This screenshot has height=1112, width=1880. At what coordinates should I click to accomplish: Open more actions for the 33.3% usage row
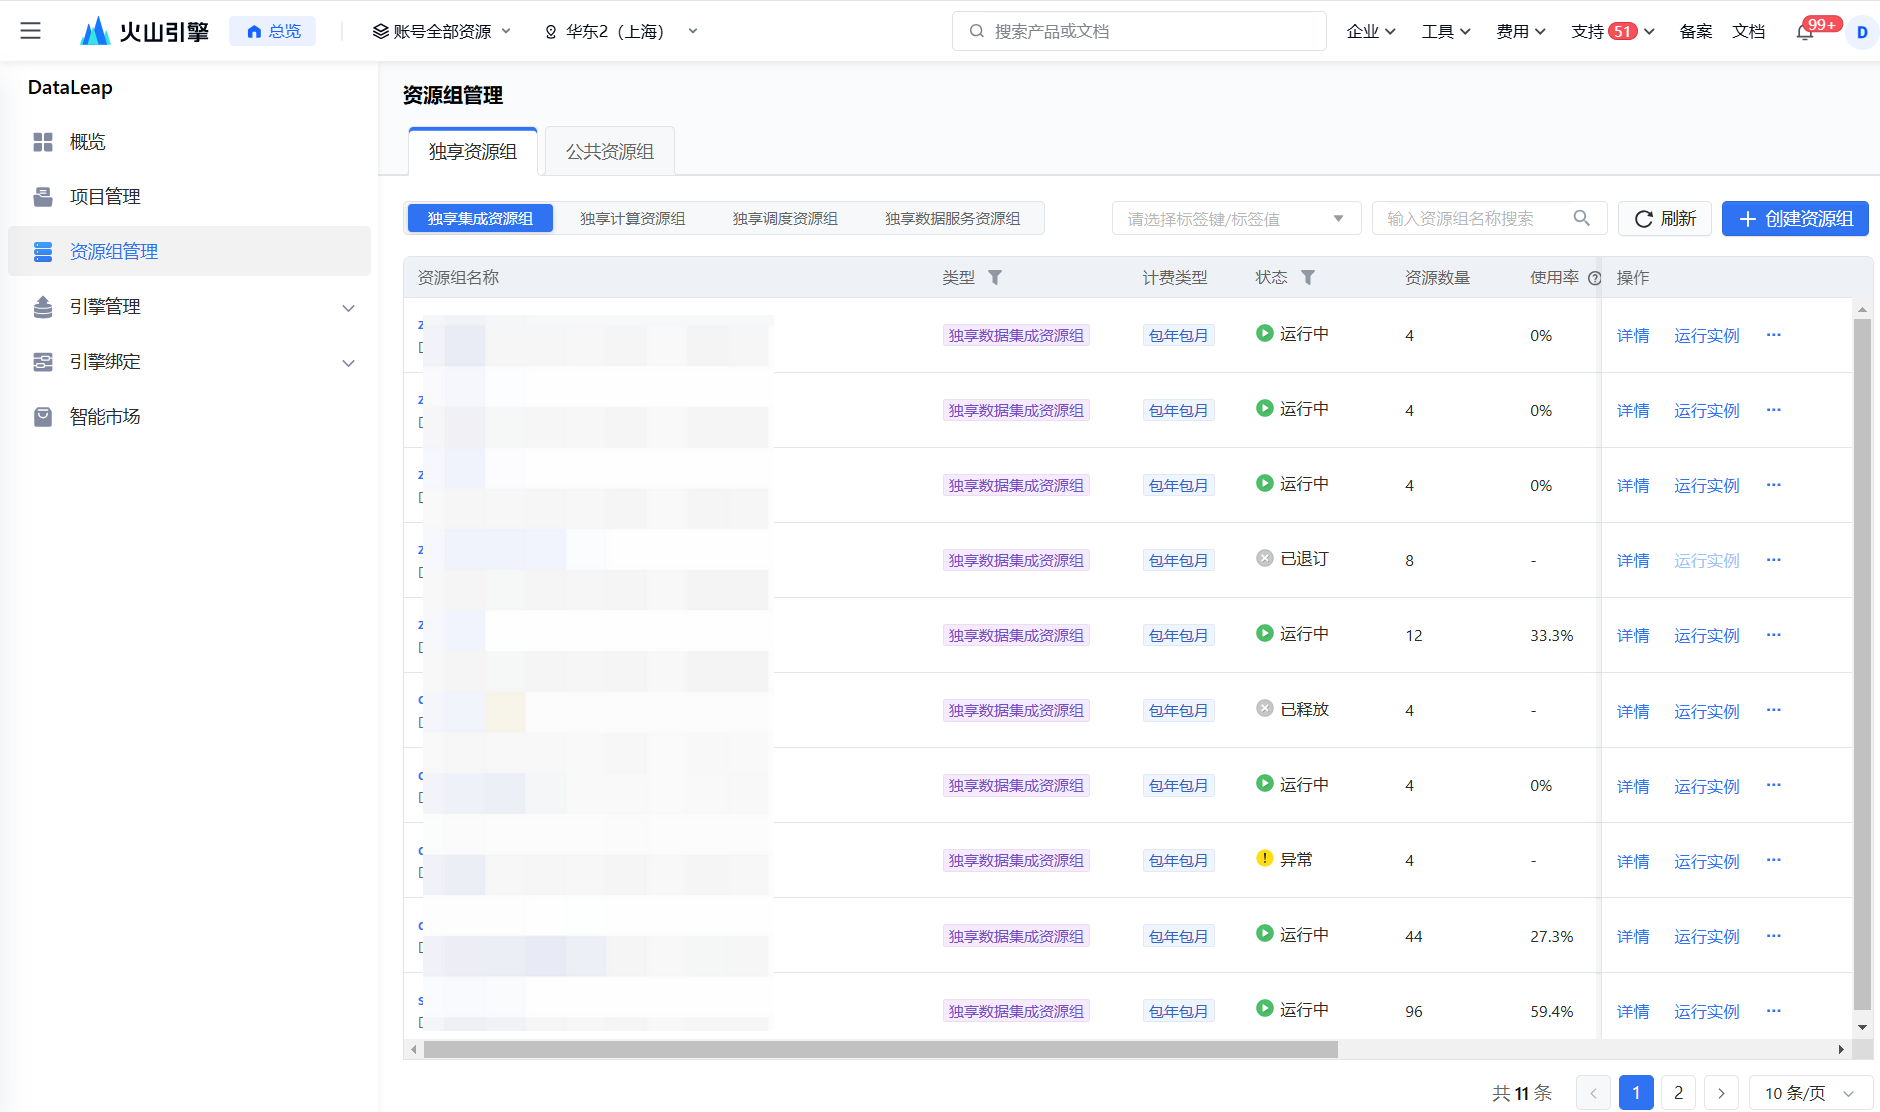1773,635
